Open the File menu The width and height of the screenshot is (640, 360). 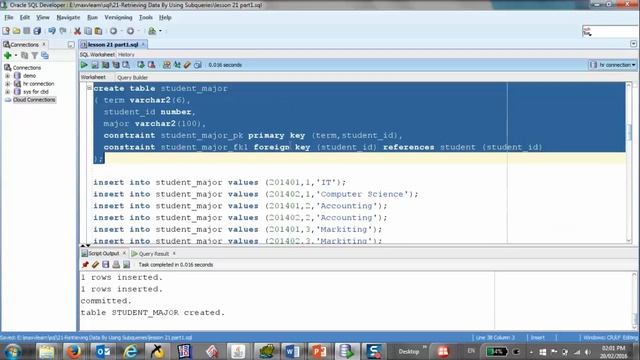click(x=9, y=18)
